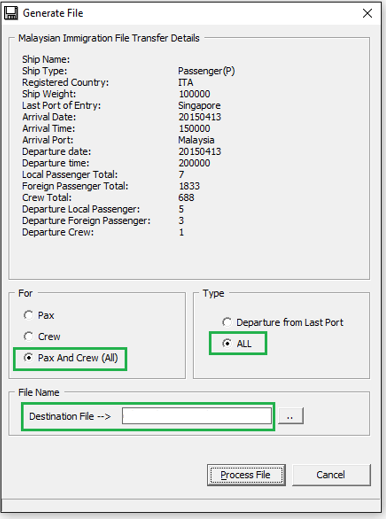
Task: Click the '1833' foreign passenger total
Action: [189, 186]
